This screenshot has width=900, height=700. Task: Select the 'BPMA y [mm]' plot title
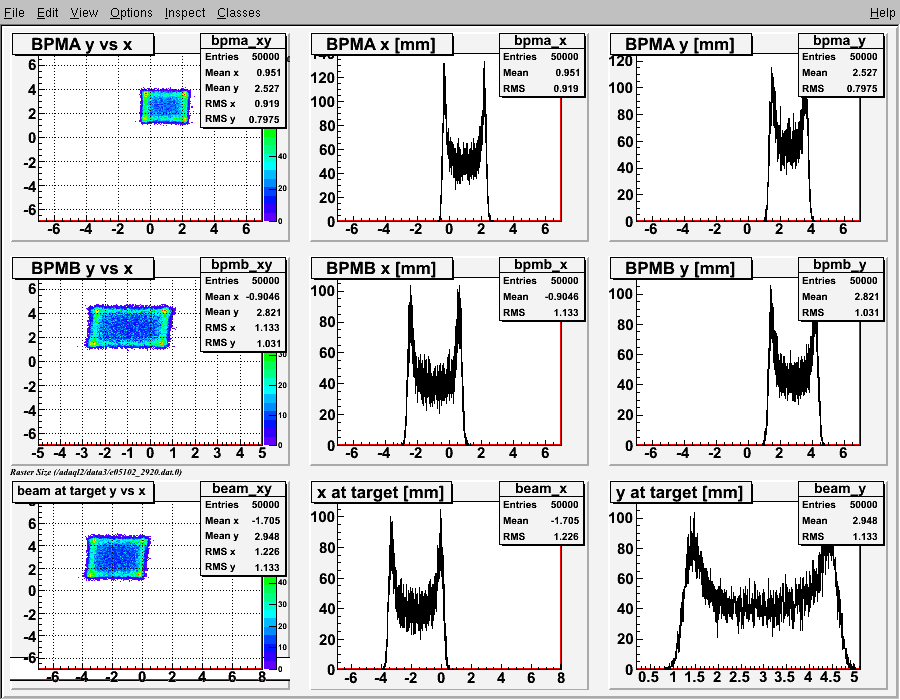tap(681, 44)
